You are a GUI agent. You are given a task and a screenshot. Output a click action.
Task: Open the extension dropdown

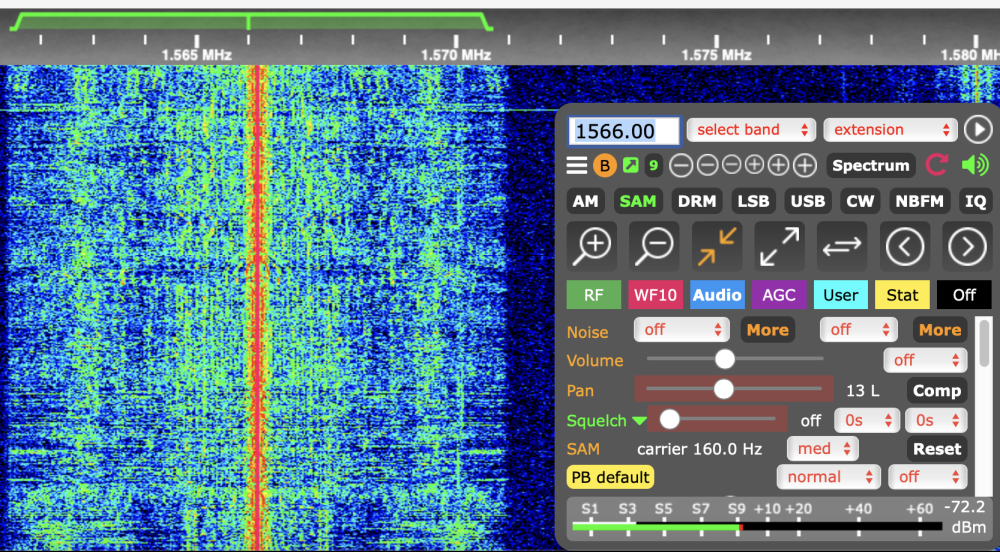[x=890, y=130]
